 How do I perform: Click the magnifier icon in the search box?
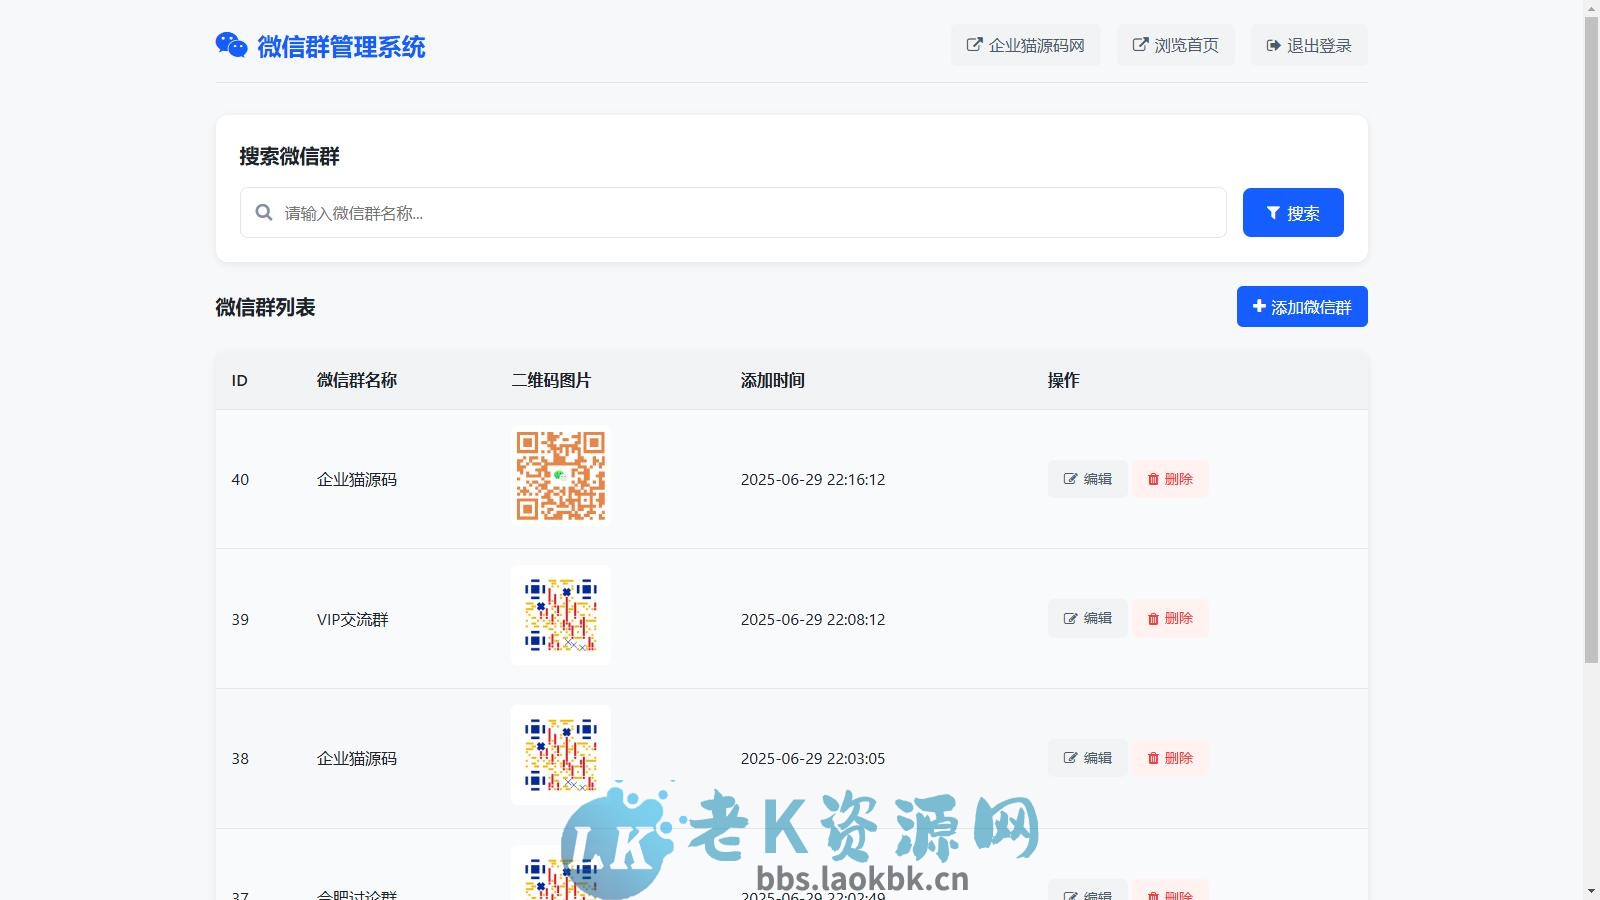point(263,212)
